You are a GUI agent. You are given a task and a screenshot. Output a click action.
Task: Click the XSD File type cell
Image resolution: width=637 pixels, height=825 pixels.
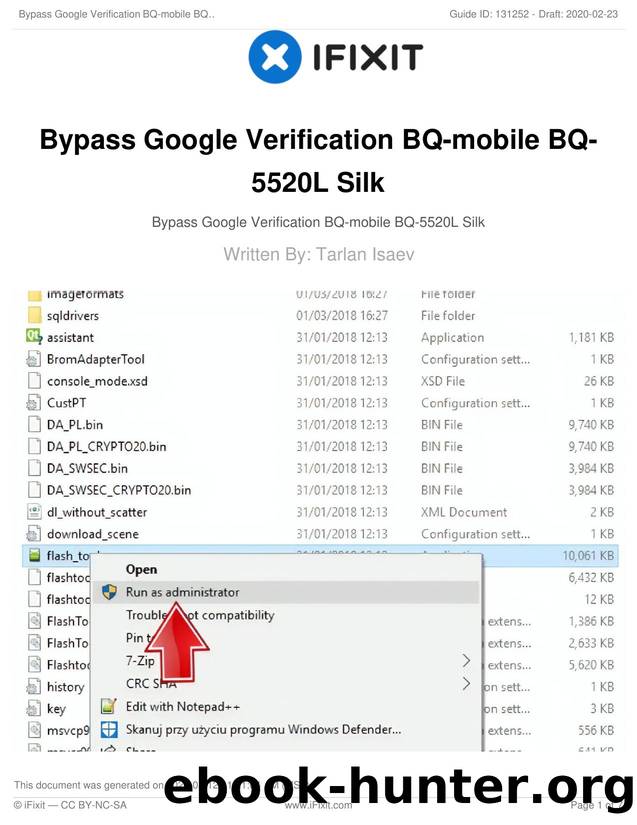[442, 381]
